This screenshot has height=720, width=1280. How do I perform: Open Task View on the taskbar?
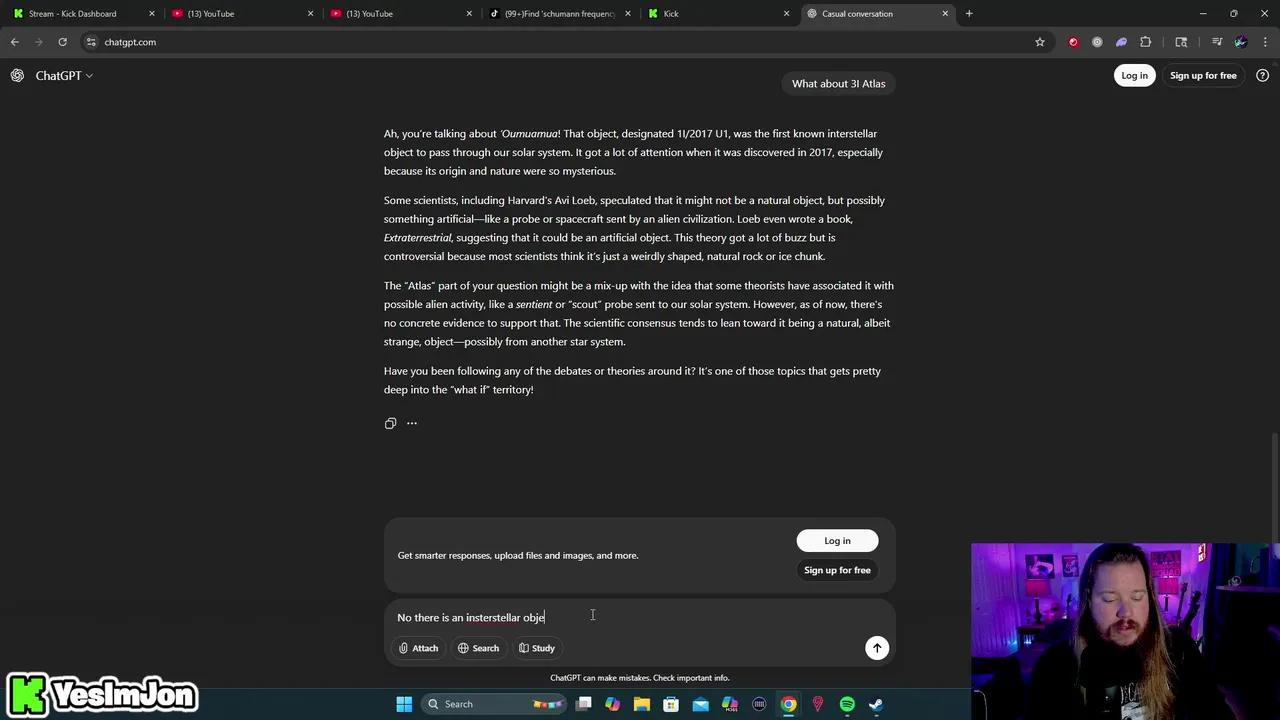click(584, 704)
